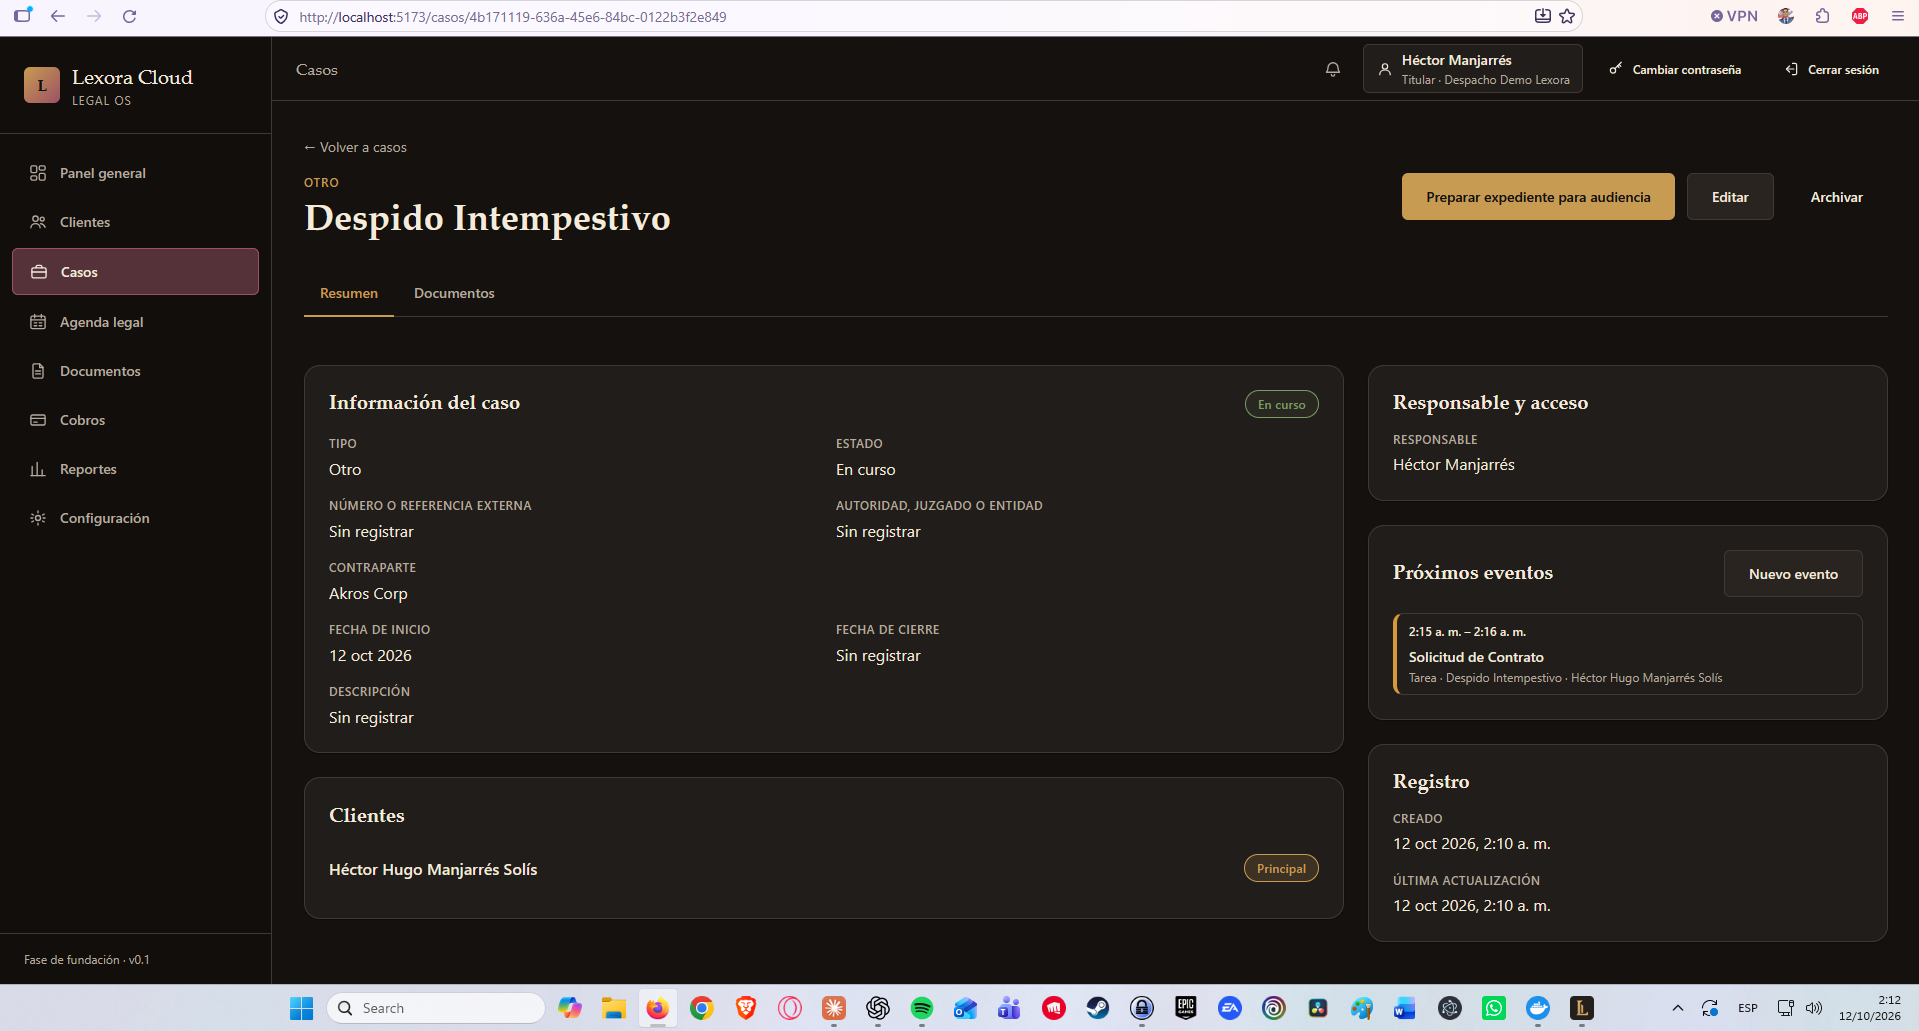Go back in browser history

click(58, 16)
